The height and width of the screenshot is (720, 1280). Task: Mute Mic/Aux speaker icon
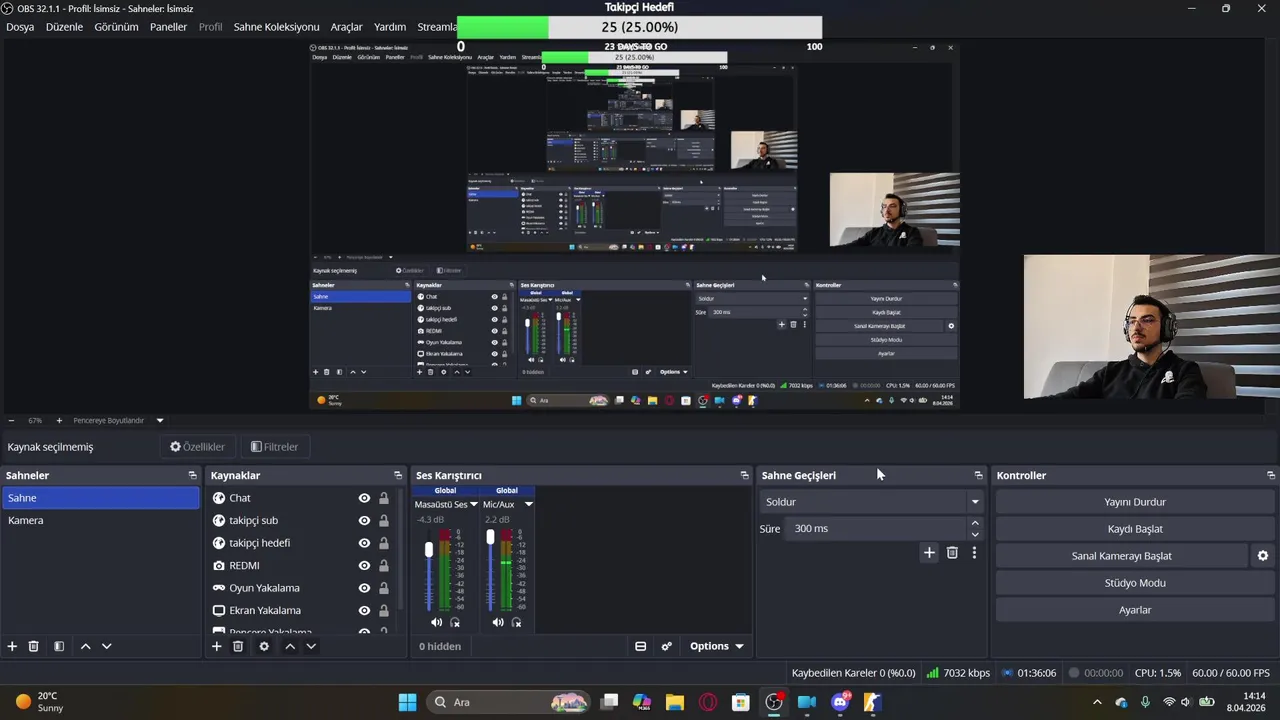pos(498,622)
